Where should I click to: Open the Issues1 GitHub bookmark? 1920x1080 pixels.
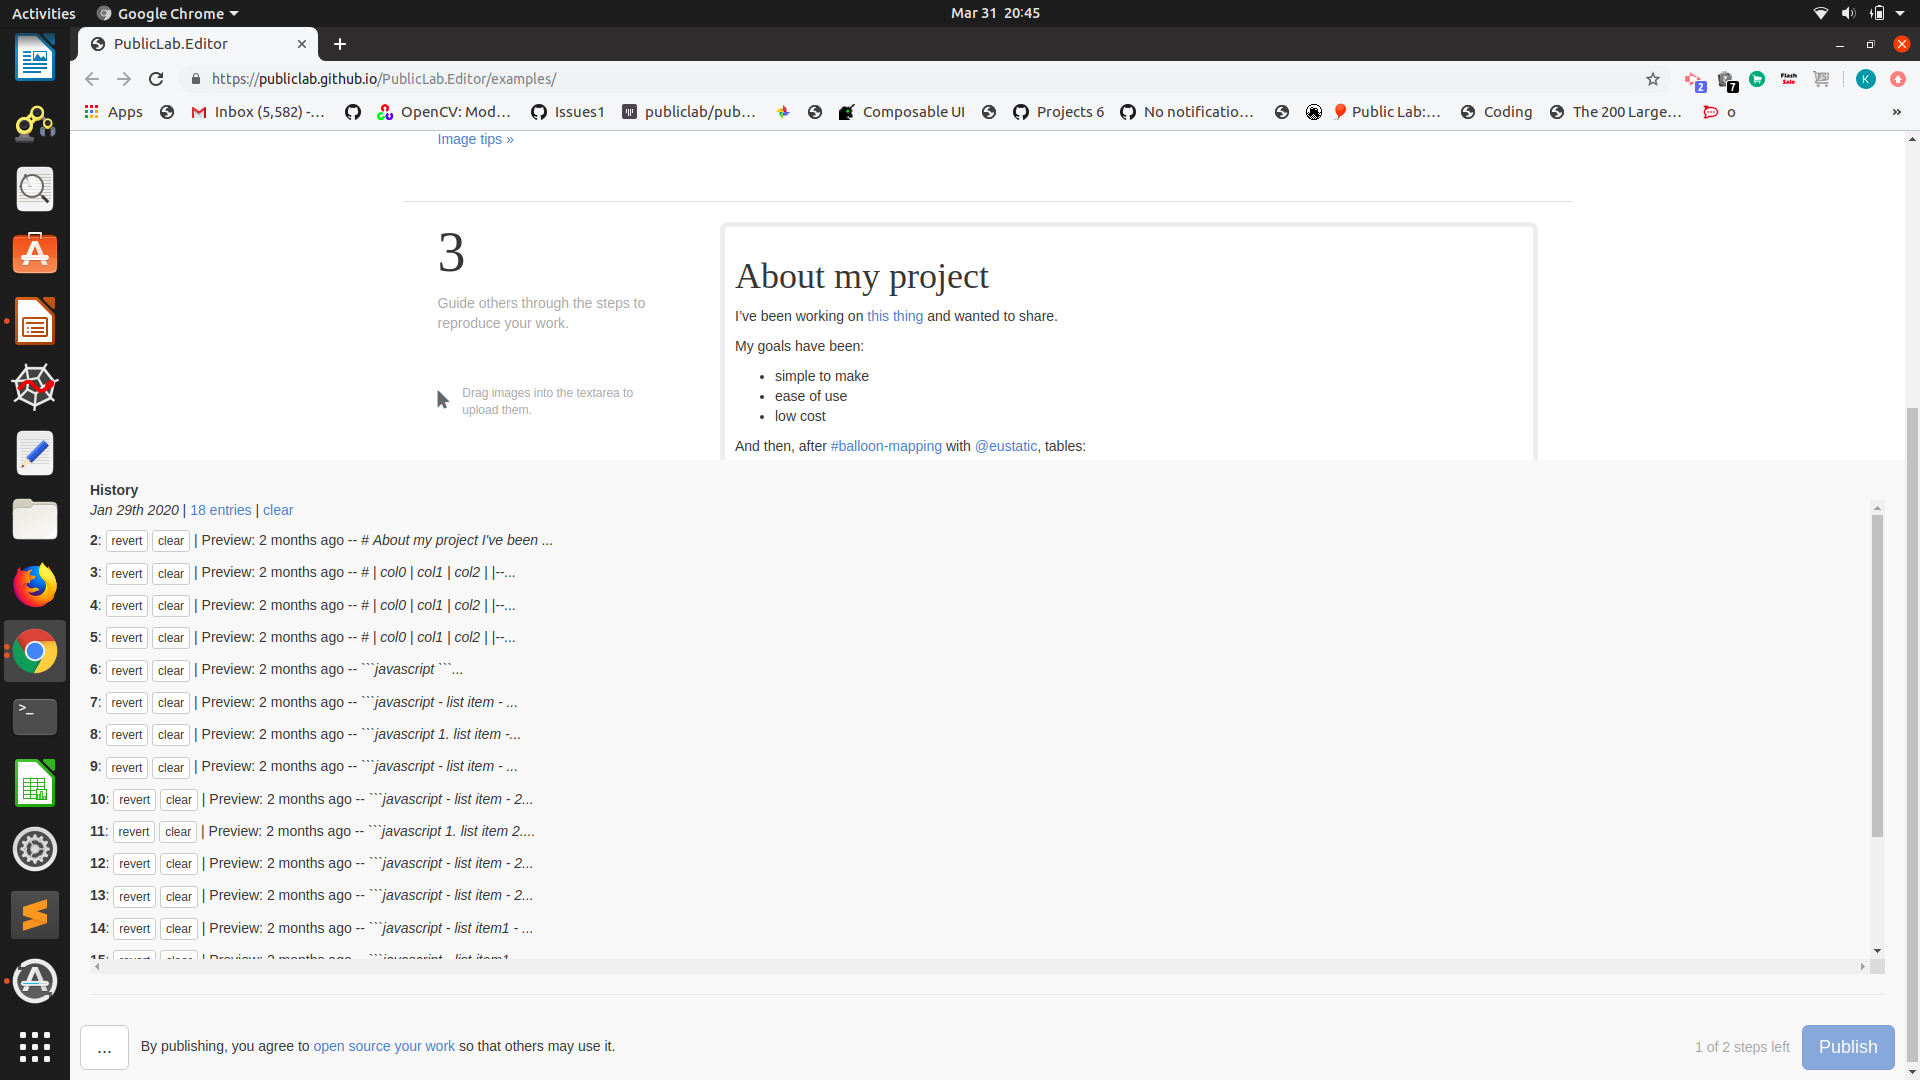tap(567, 112)
